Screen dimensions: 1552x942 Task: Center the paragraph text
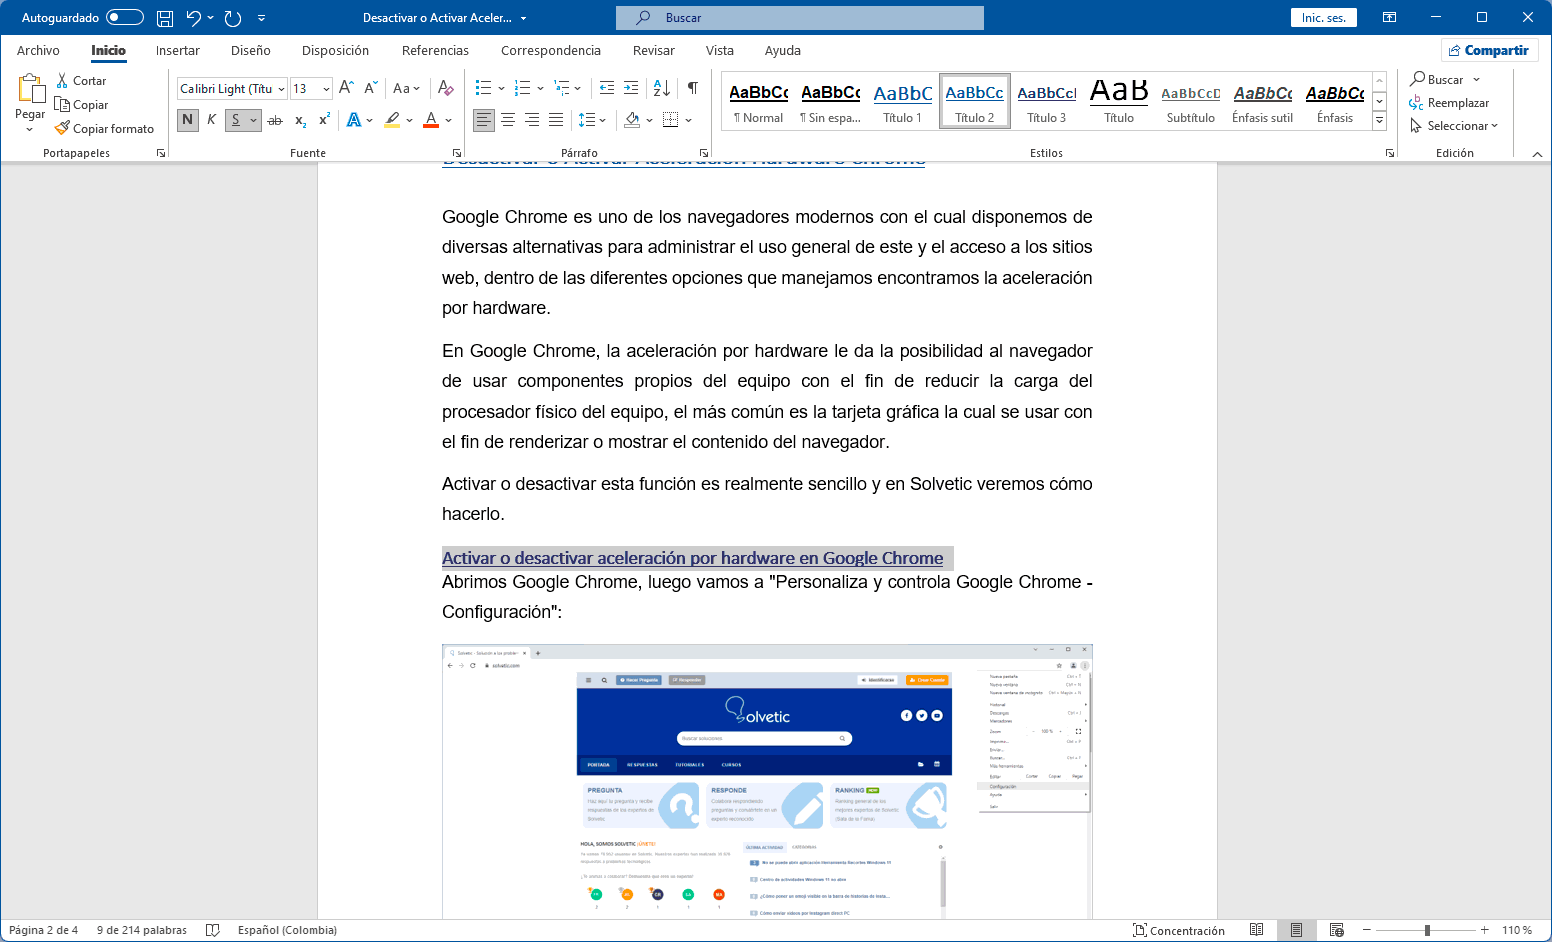pyautogui.click(x=508, y=120)
